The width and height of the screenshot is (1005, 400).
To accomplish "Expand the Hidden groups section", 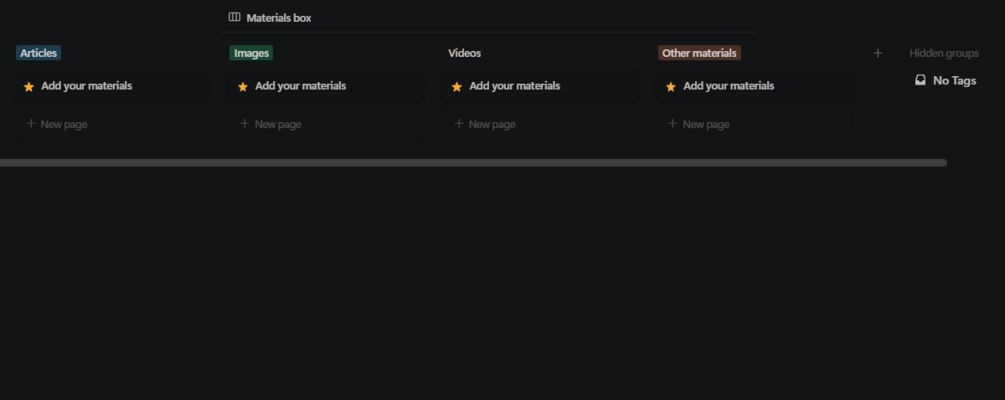I will coord(944,53).
